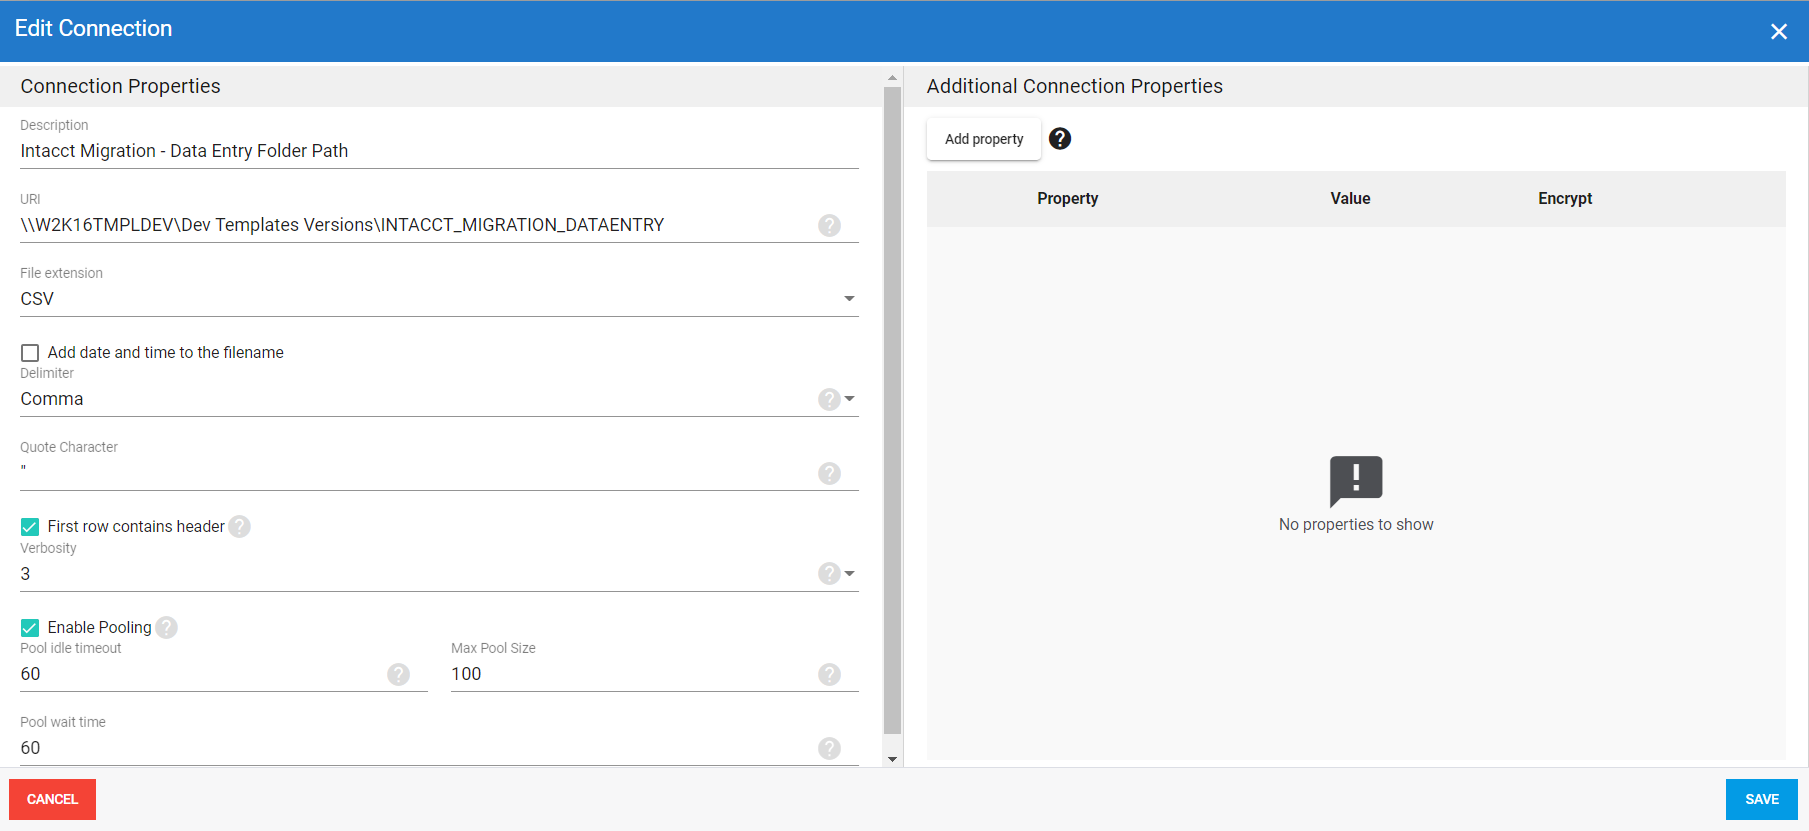Click the Quote Character help icon
This screenshot has height=831, width=1809.
829,473
